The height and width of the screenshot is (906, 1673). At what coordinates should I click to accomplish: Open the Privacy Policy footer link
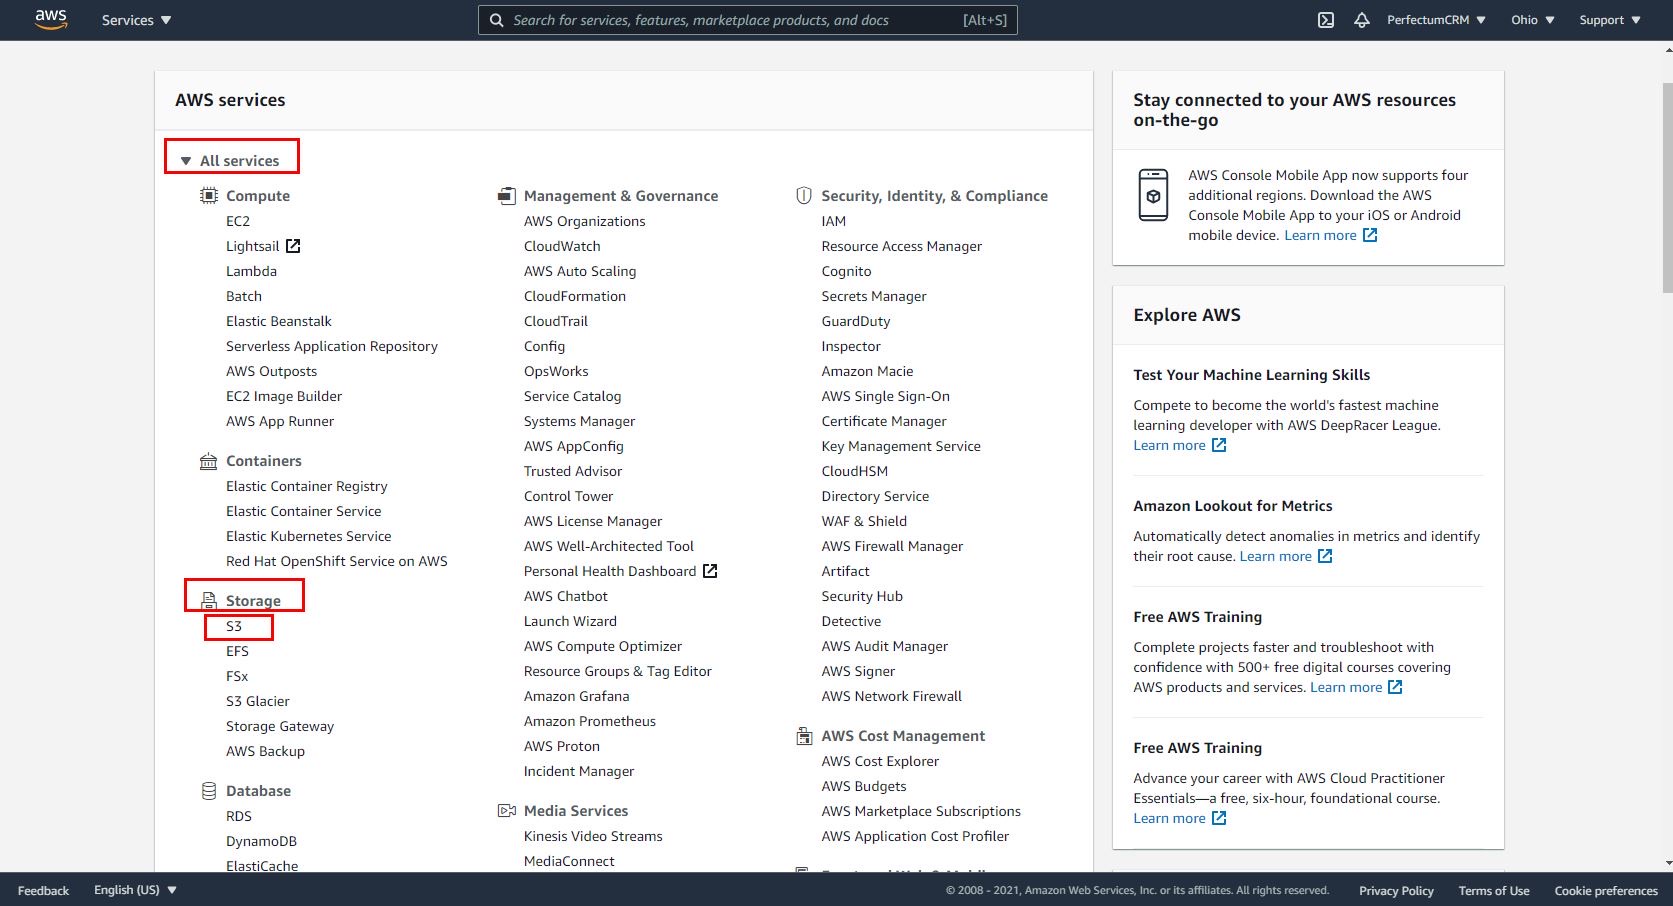pos(1396,890)
